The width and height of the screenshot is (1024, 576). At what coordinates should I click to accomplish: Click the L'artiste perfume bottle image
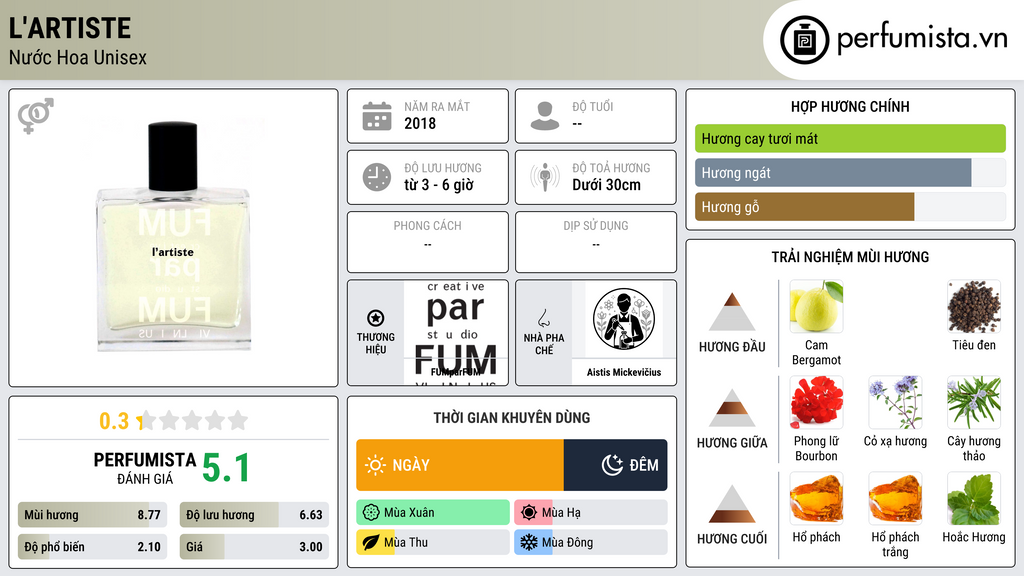click(174, 236)
